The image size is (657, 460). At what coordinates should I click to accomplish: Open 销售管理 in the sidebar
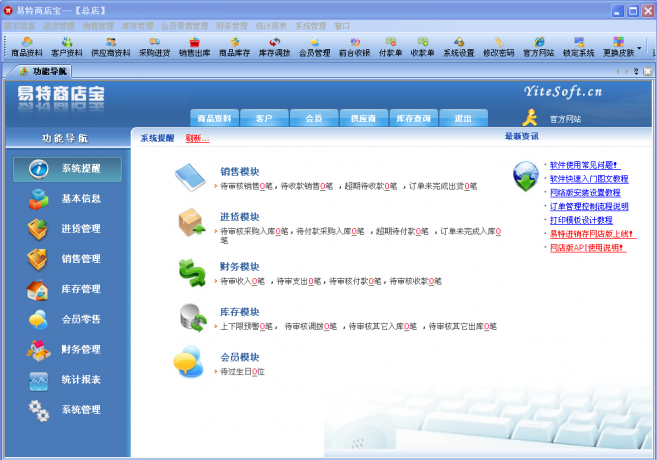[67, 259]
